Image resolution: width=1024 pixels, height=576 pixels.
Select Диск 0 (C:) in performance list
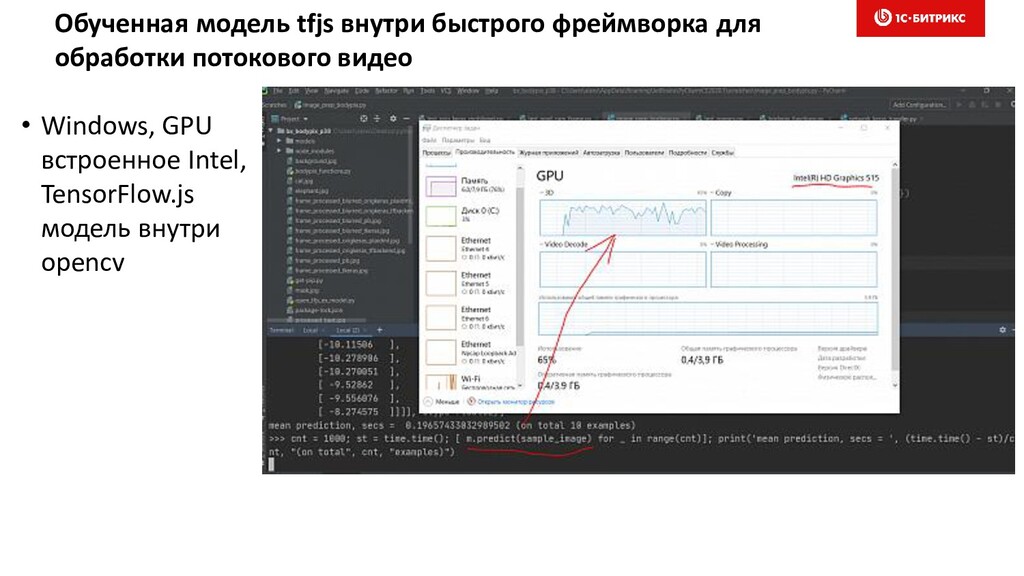tap(470, 216)
